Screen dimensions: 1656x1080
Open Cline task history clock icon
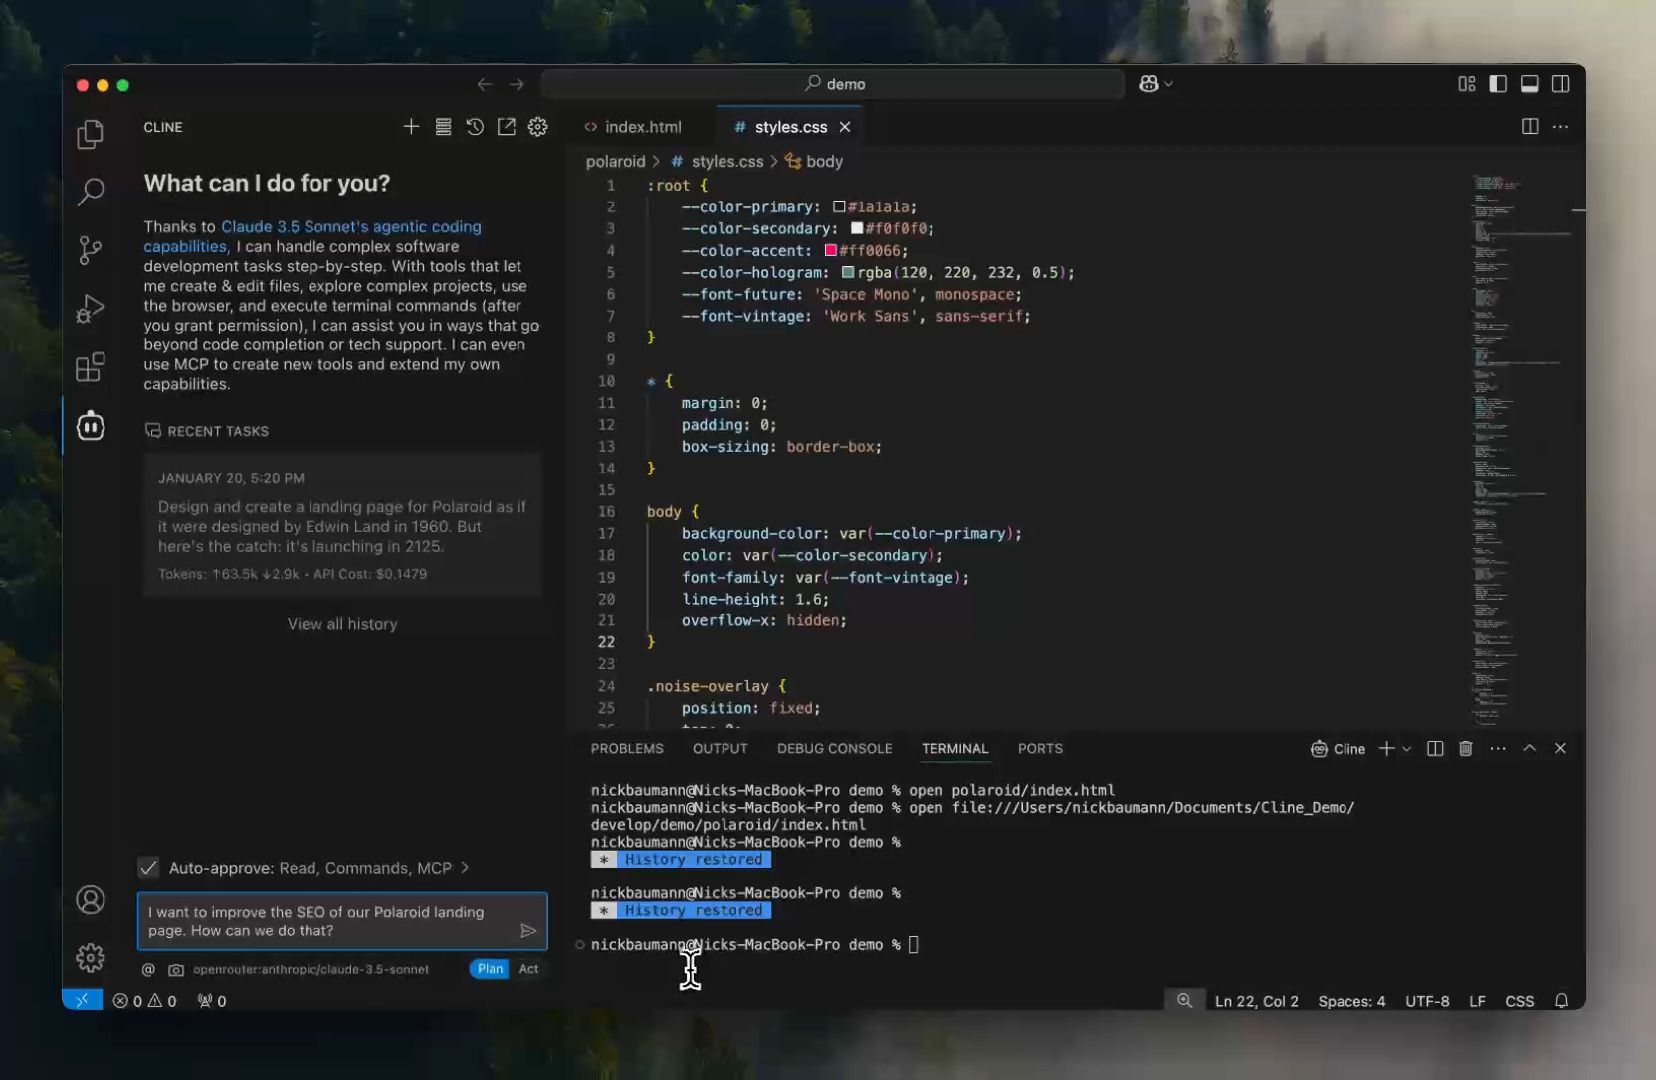pyautogui.click(x=475, y=127)
